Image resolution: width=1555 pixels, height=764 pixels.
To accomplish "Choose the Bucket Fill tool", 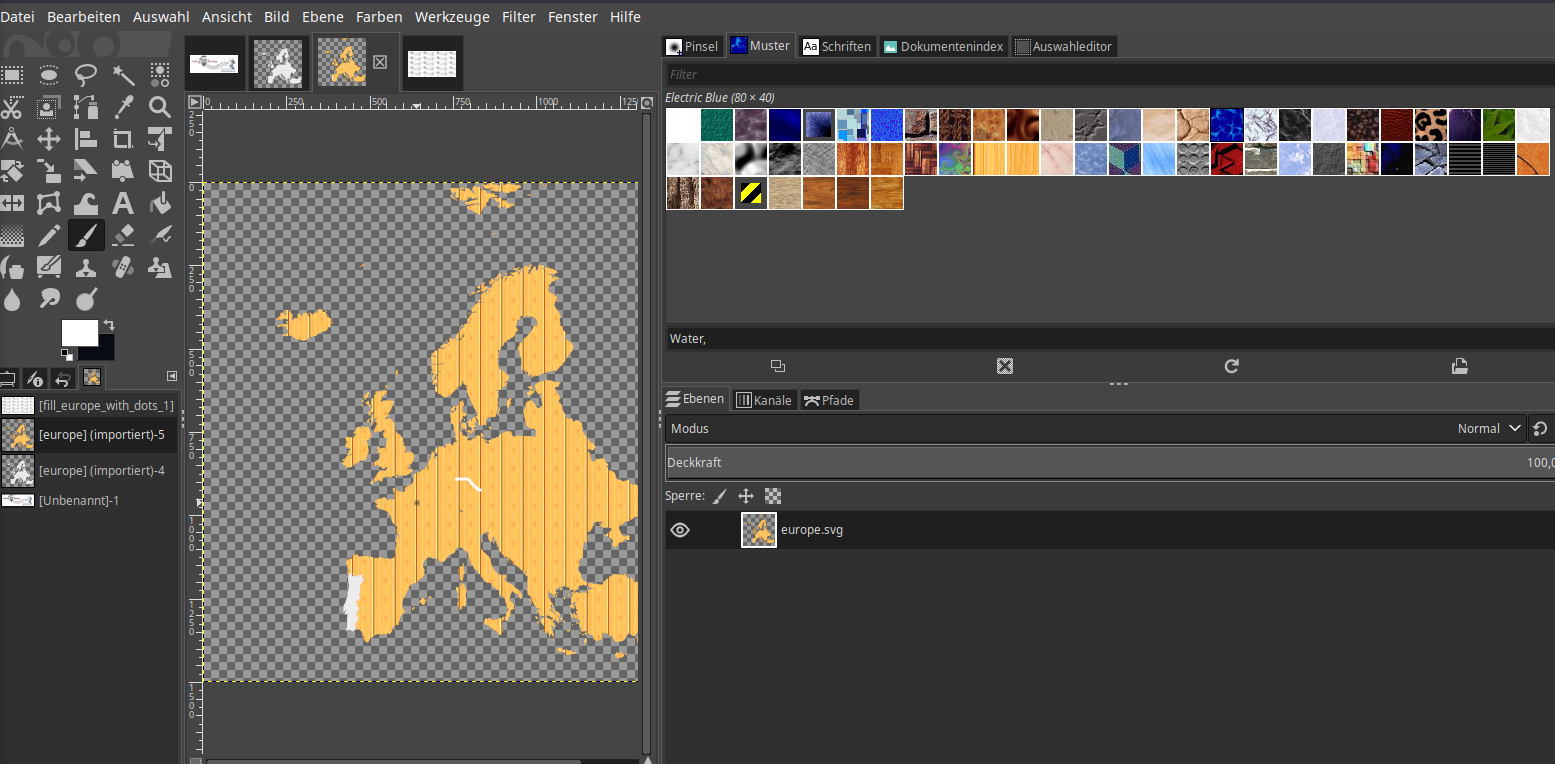I will (160, 204).
